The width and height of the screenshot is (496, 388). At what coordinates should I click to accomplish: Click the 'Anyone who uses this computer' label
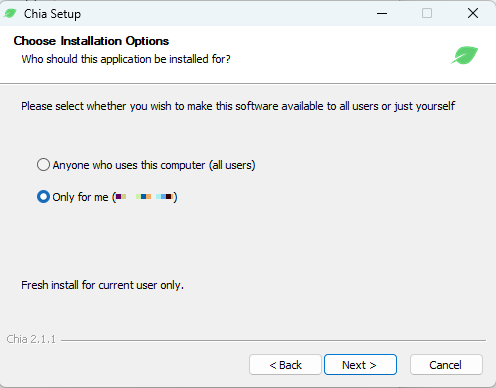154,165
